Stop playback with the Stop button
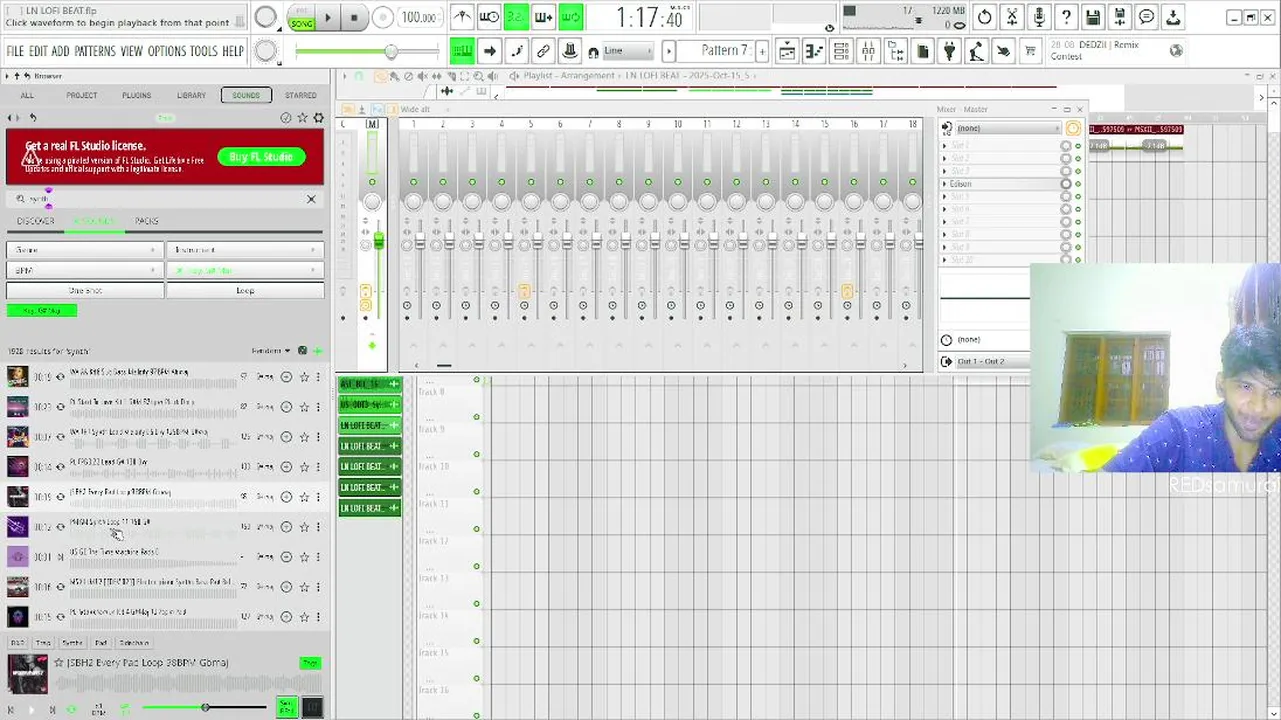1281x720 pixels. 354,17
